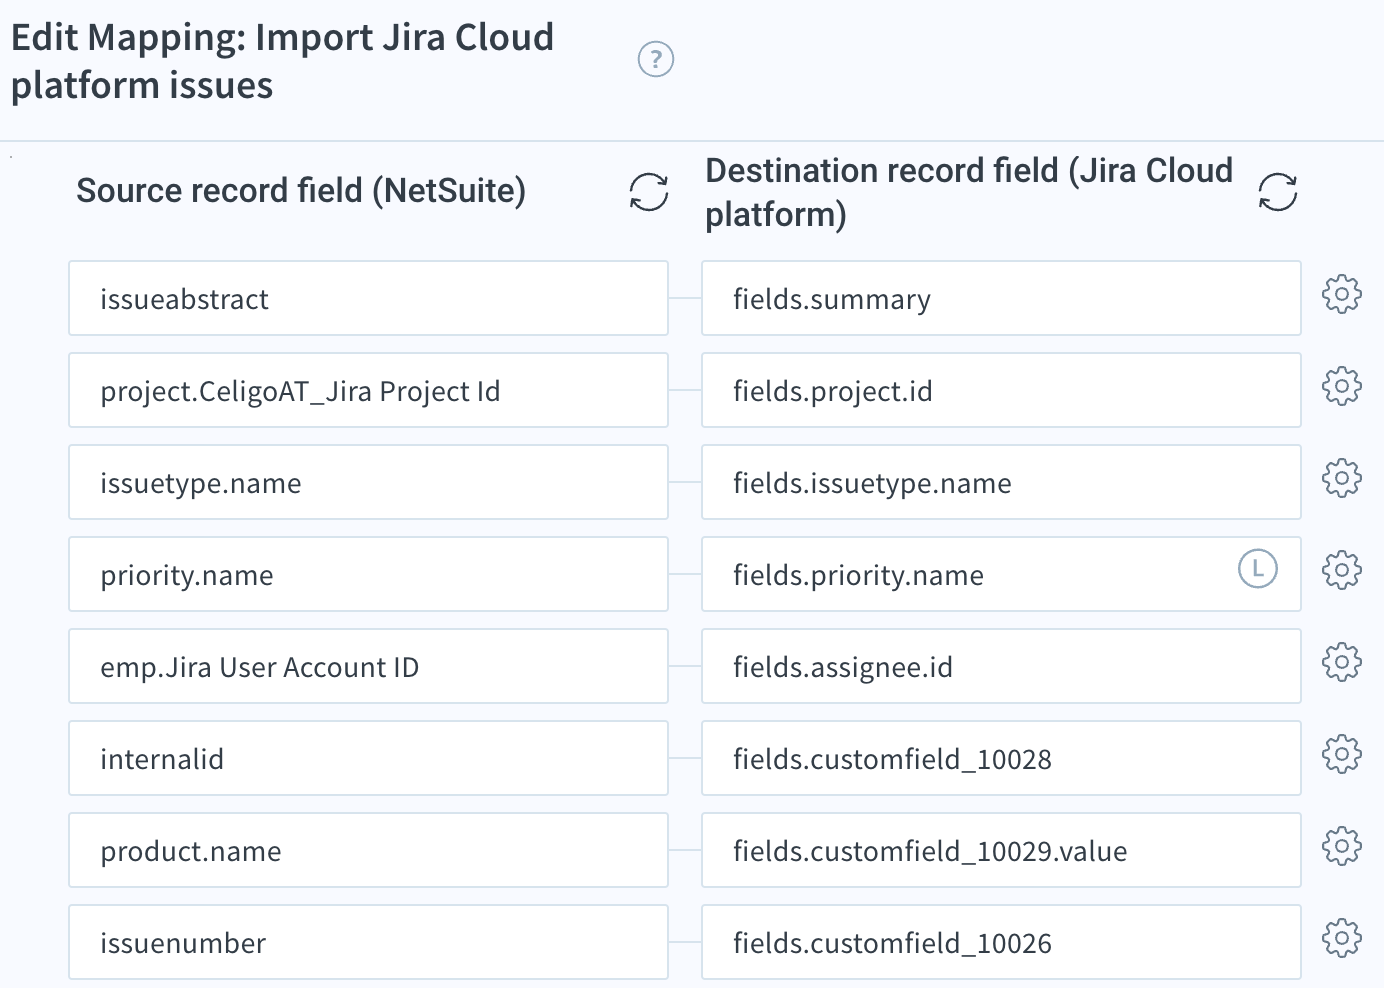
Task: Edit the fields.priority.name destination field
Action: [x=1001, y=574]
